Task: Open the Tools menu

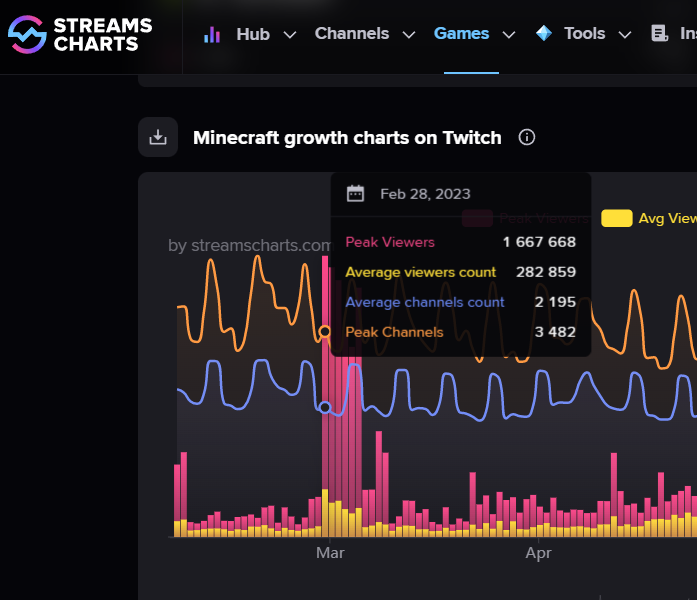Action: (585, 33)
